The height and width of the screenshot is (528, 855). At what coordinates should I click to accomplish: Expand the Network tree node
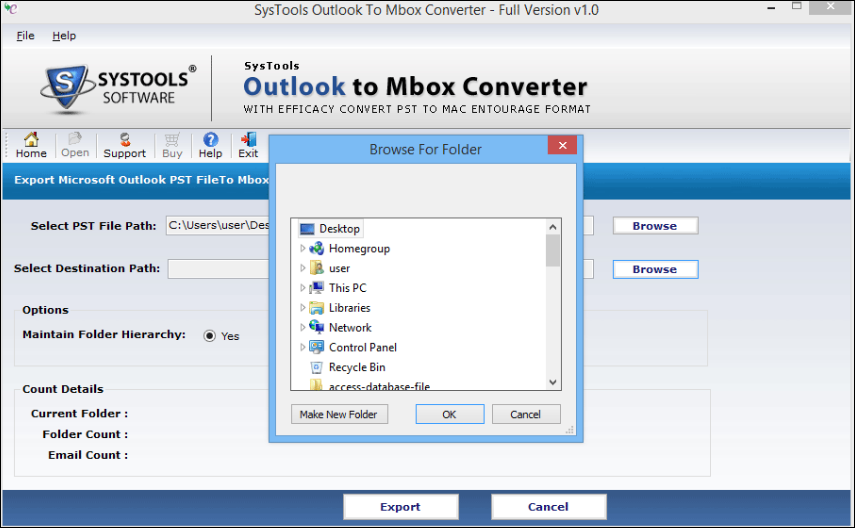(303, 327)
